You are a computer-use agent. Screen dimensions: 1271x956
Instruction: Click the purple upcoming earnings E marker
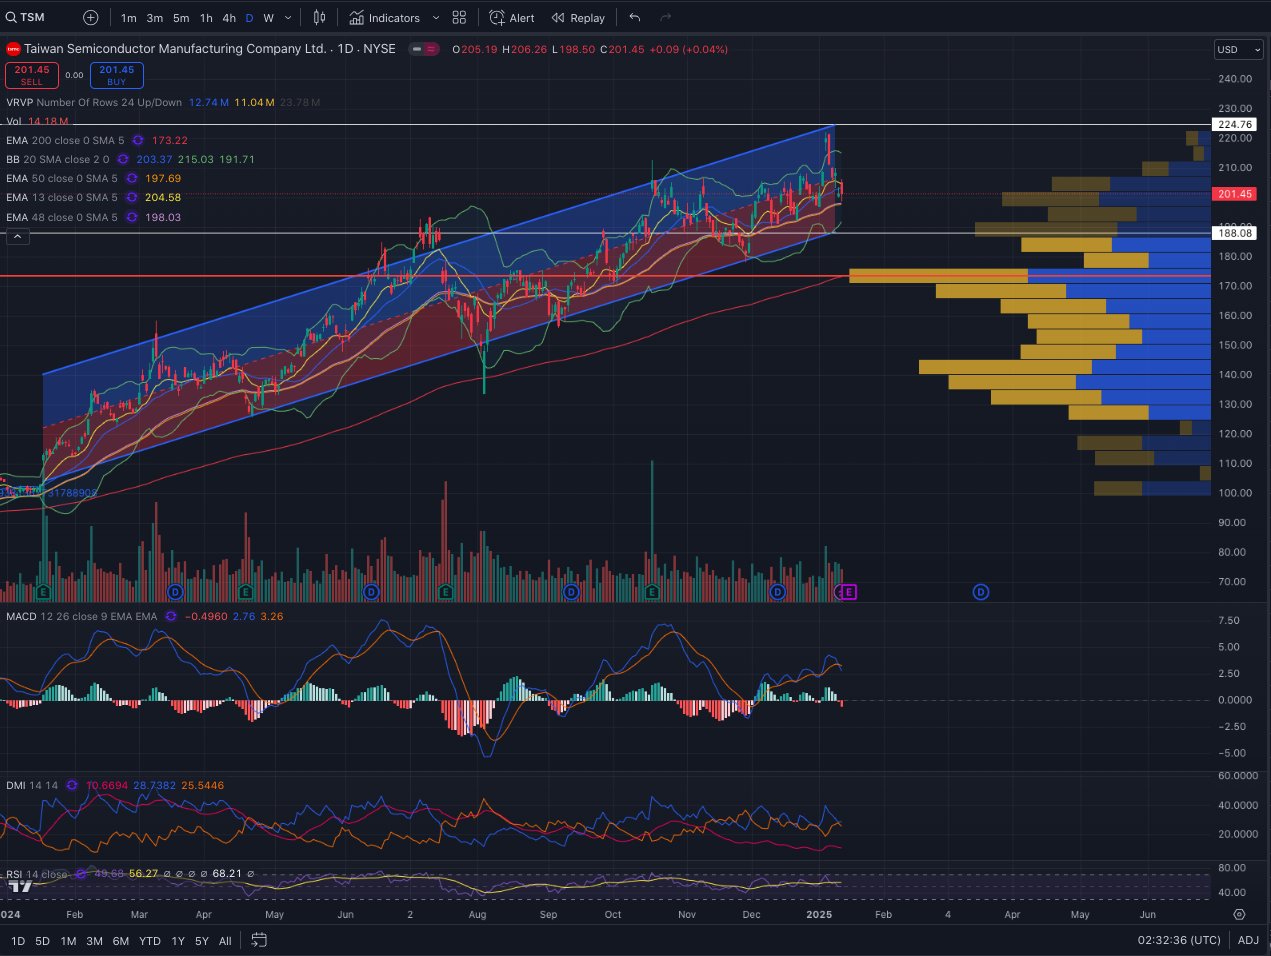tap(849, 592)
